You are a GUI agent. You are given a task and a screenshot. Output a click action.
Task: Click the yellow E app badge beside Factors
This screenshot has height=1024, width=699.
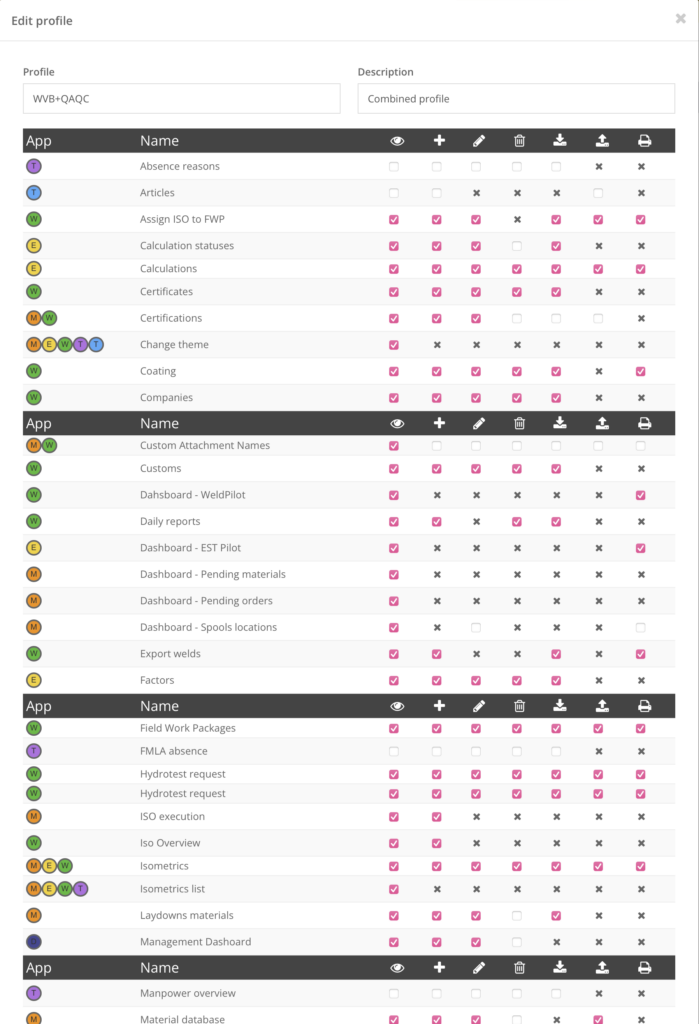[x=34, y=680]
